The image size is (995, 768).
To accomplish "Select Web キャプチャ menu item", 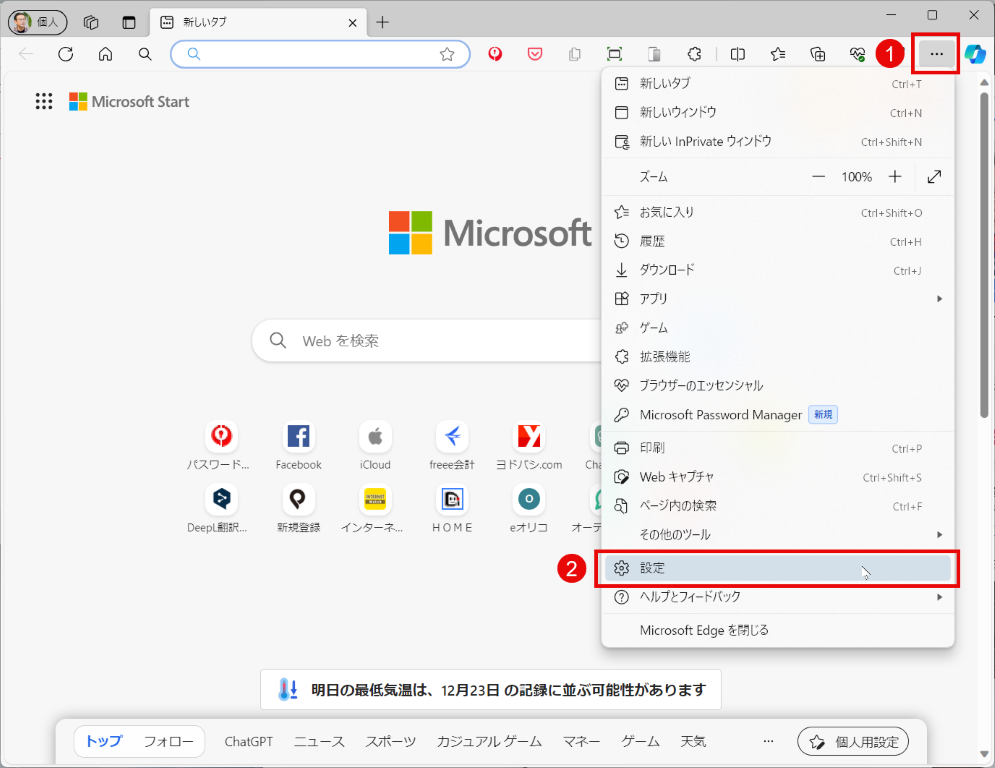I will 777,477.
